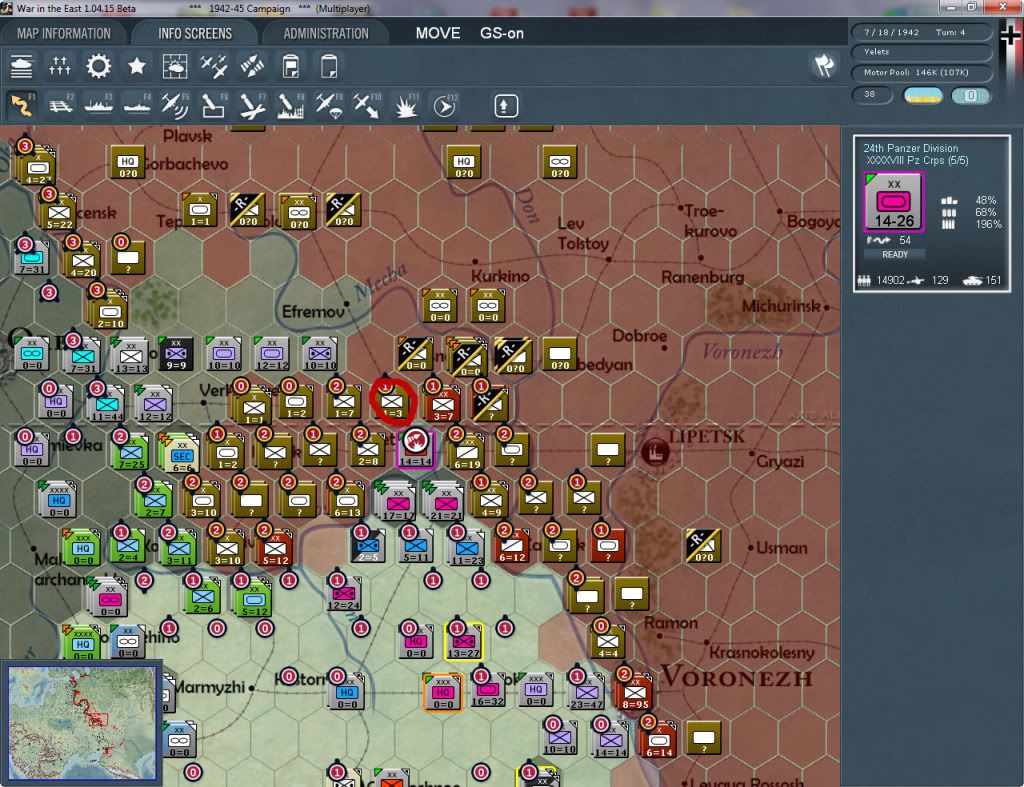Screen dimensions: 1024x787
Task: Click the Efremov town label
Action: 313,312
